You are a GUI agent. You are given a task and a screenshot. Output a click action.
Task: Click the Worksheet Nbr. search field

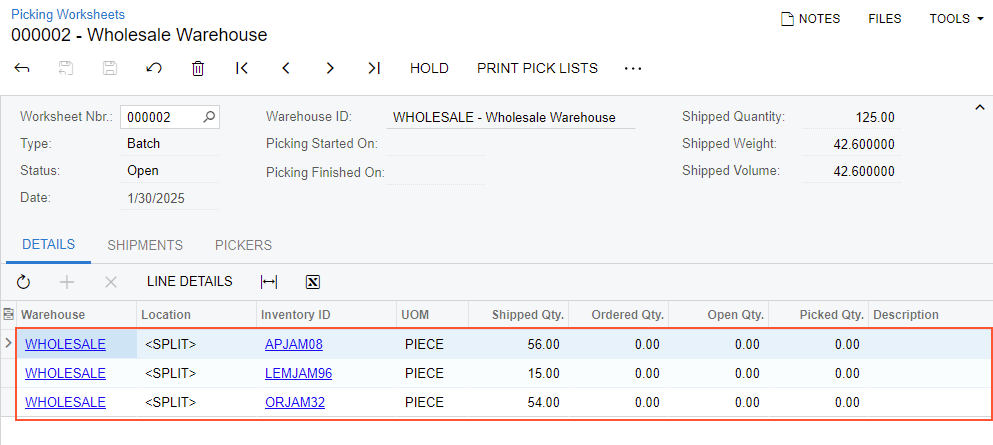(x=160, y=117)
